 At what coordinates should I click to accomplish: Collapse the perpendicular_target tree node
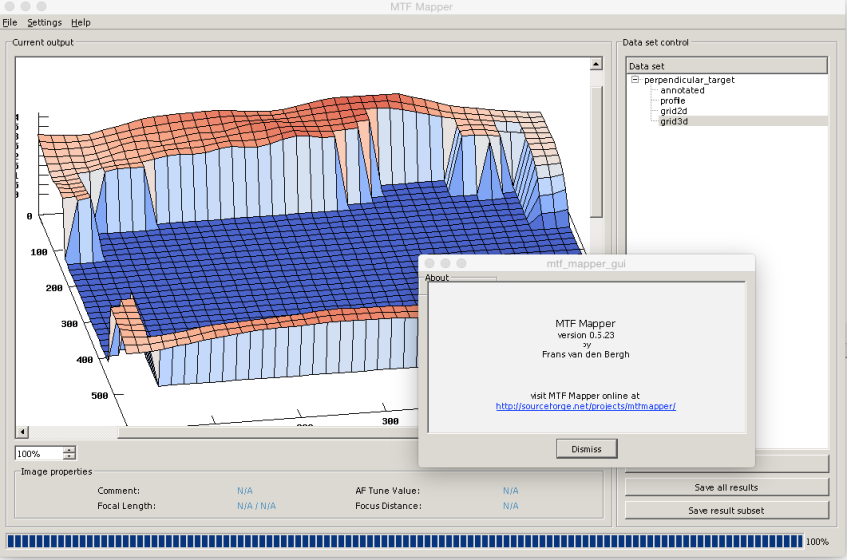[x=635, y=79]
